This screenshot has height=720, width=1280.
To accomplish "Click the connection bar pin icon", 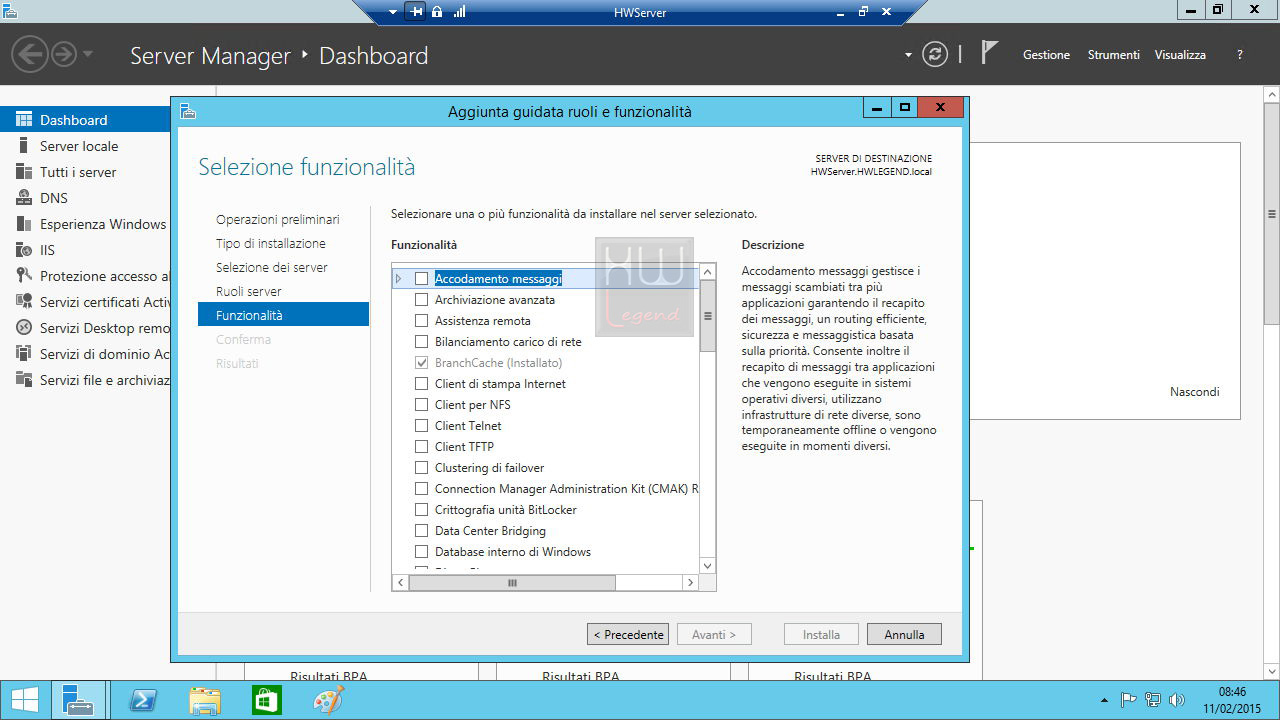I will click(x=417, y=12).
